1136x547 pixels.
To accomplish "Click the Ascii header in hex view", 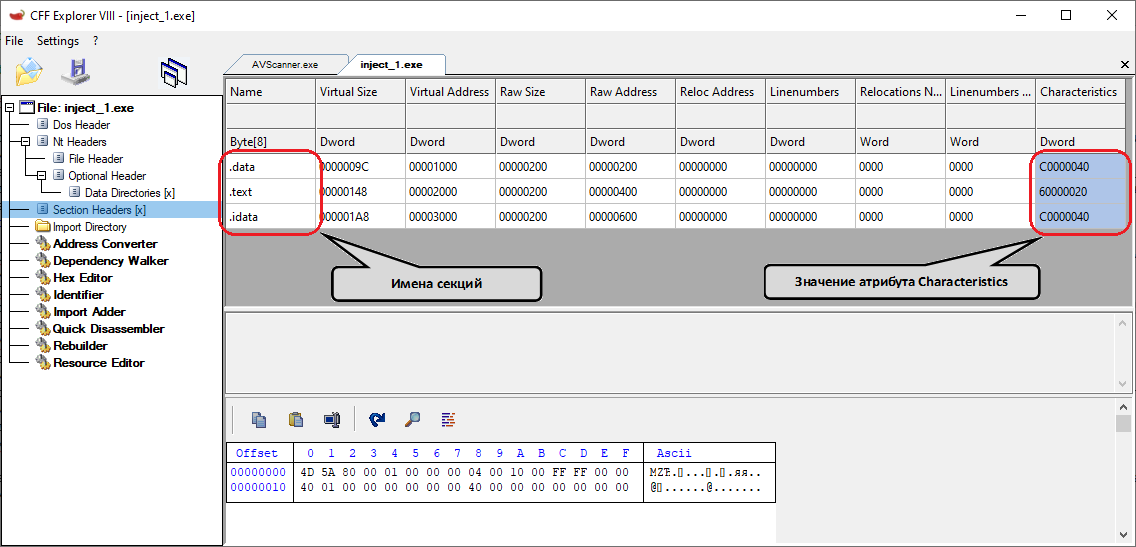I will (674, 454).
